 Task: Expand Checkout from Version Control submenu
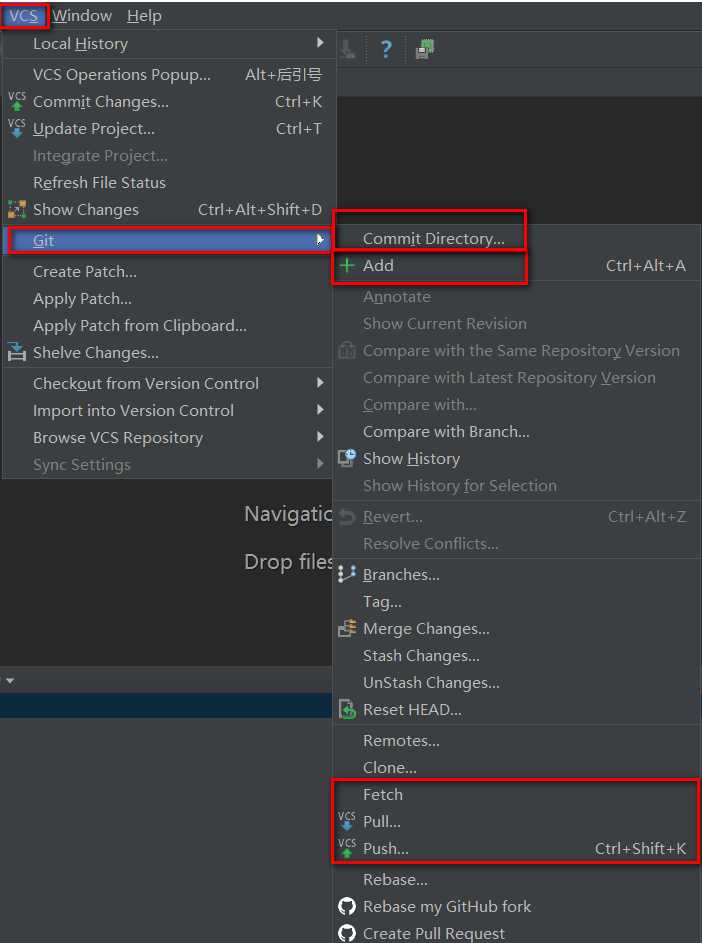320,383
